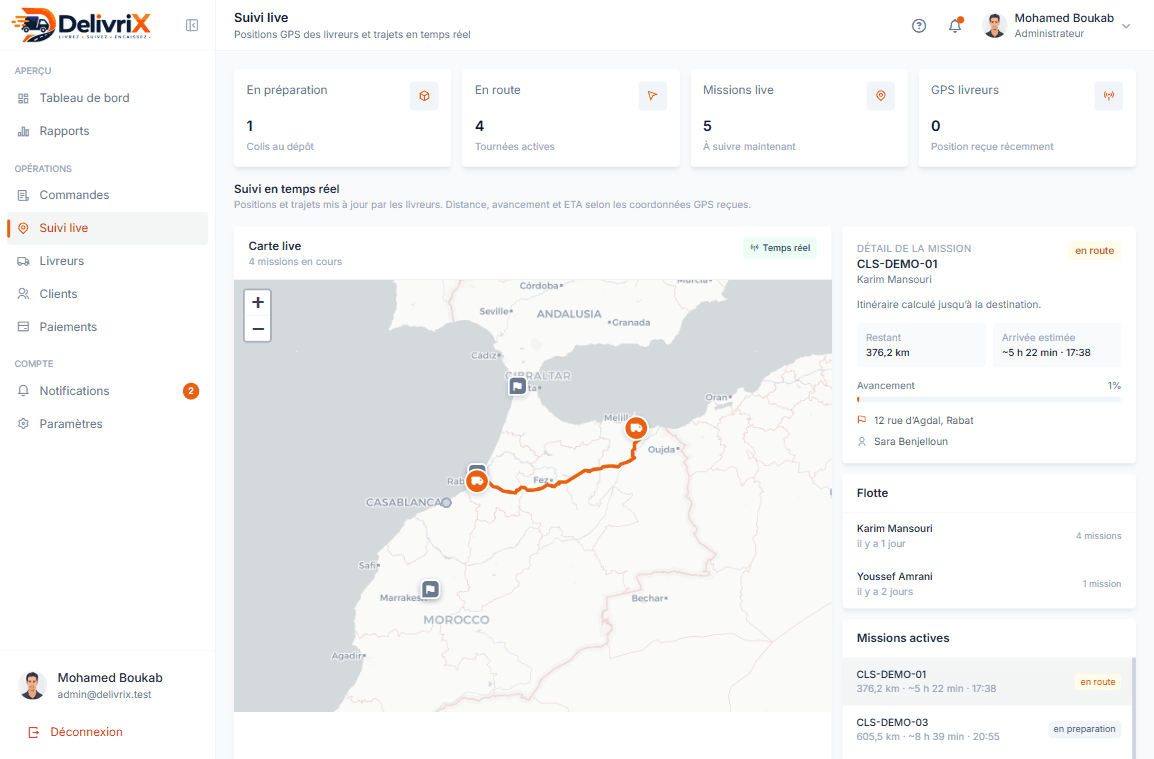Click the GPS livreurs count 0
Screen dimensions: 1154x759
click(935, 126)
